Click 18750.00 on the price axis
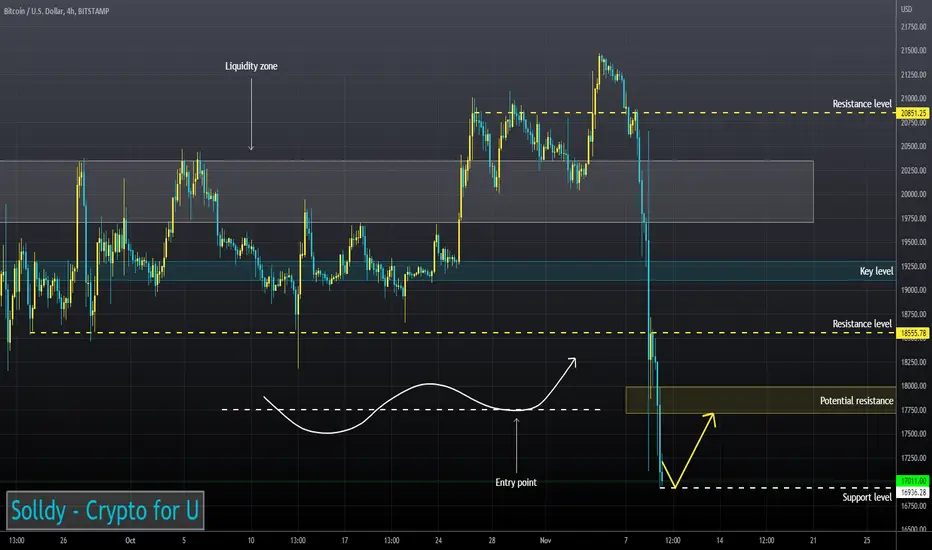The width and height of the screenshot is (932, 550). click(x=914, y=314)
